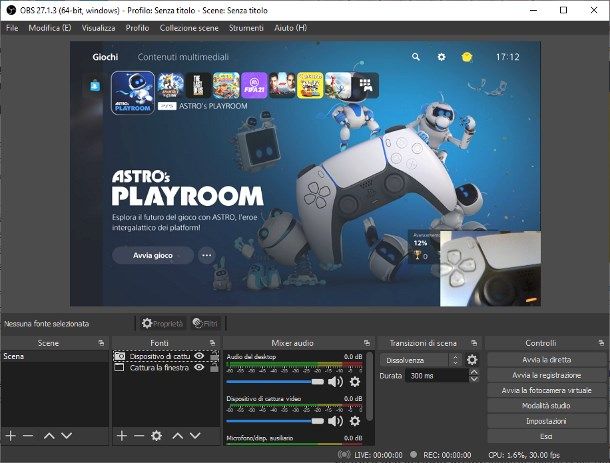Open Dispositivo di cattura video audio gear
The image size is (610, 463).
point(355,421)
